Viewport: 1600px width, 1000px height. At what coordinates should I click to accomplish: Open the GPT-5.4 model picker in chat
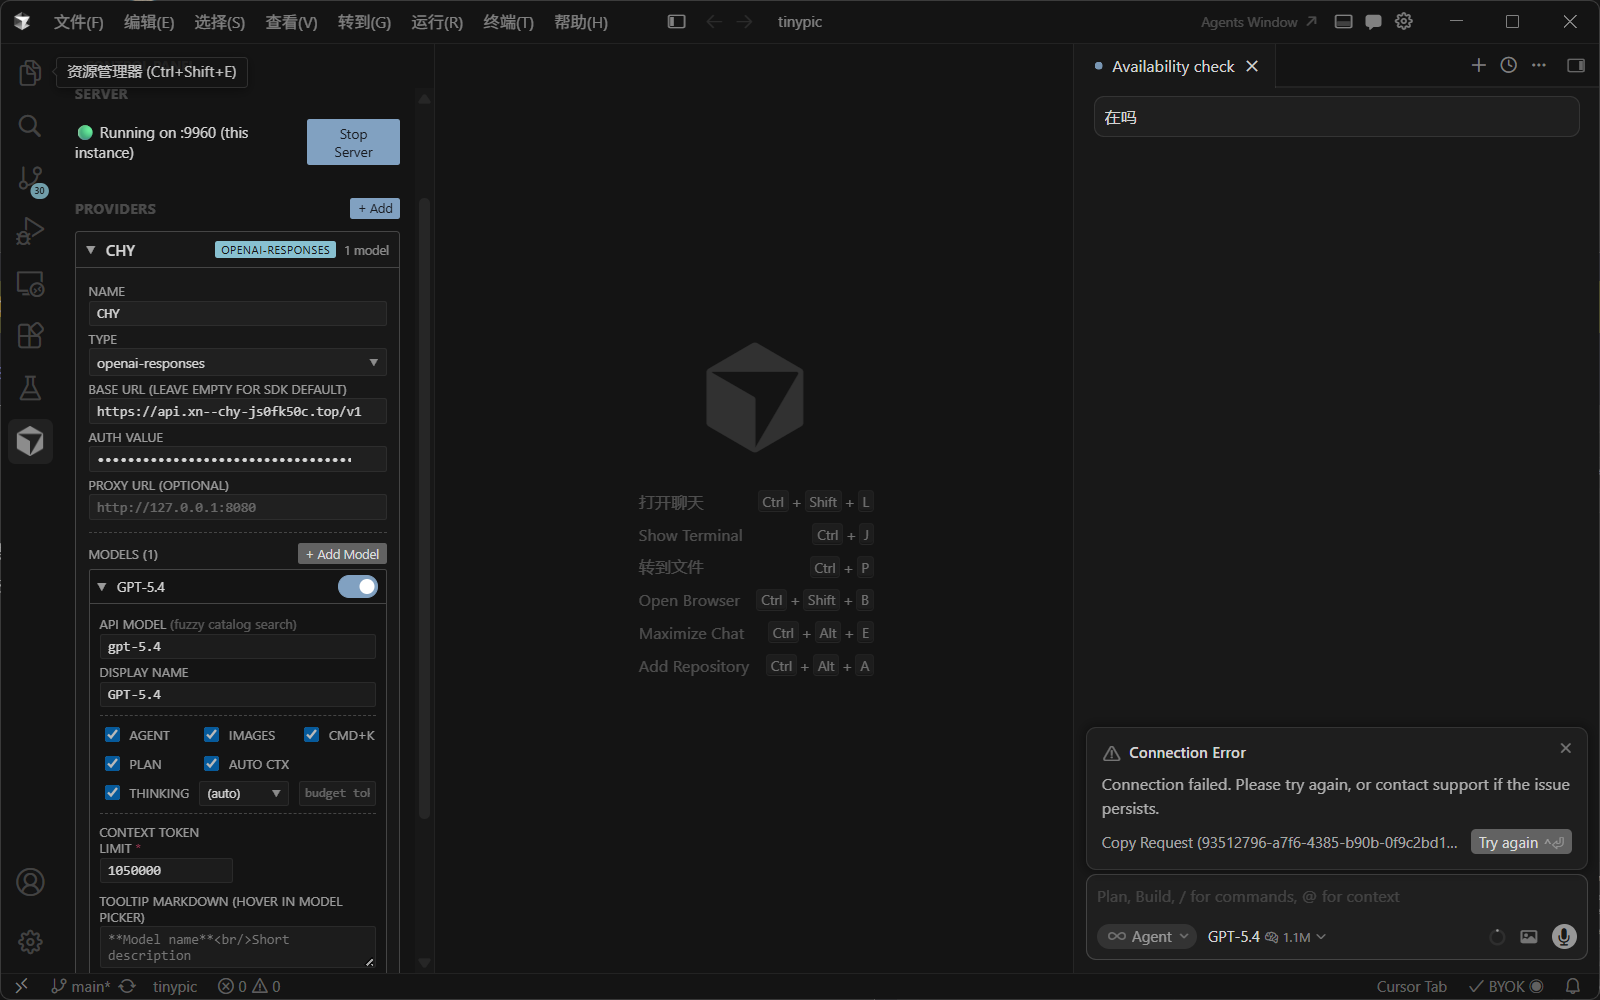pyautogui.click(x=1267, y=937)
